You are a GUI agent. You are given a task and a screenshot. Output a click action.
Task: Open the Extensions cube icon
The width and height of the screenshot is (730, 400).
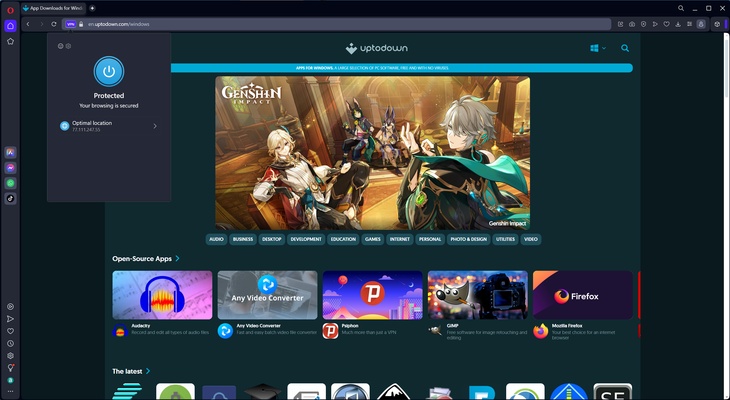(717, 24)
